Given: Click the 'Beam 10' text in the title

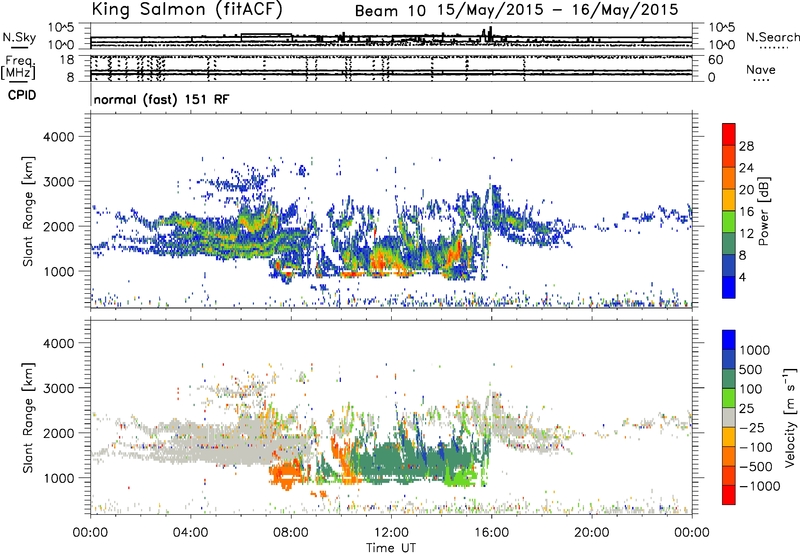Looking at the screenshot, I should click(x=390, y=11).
